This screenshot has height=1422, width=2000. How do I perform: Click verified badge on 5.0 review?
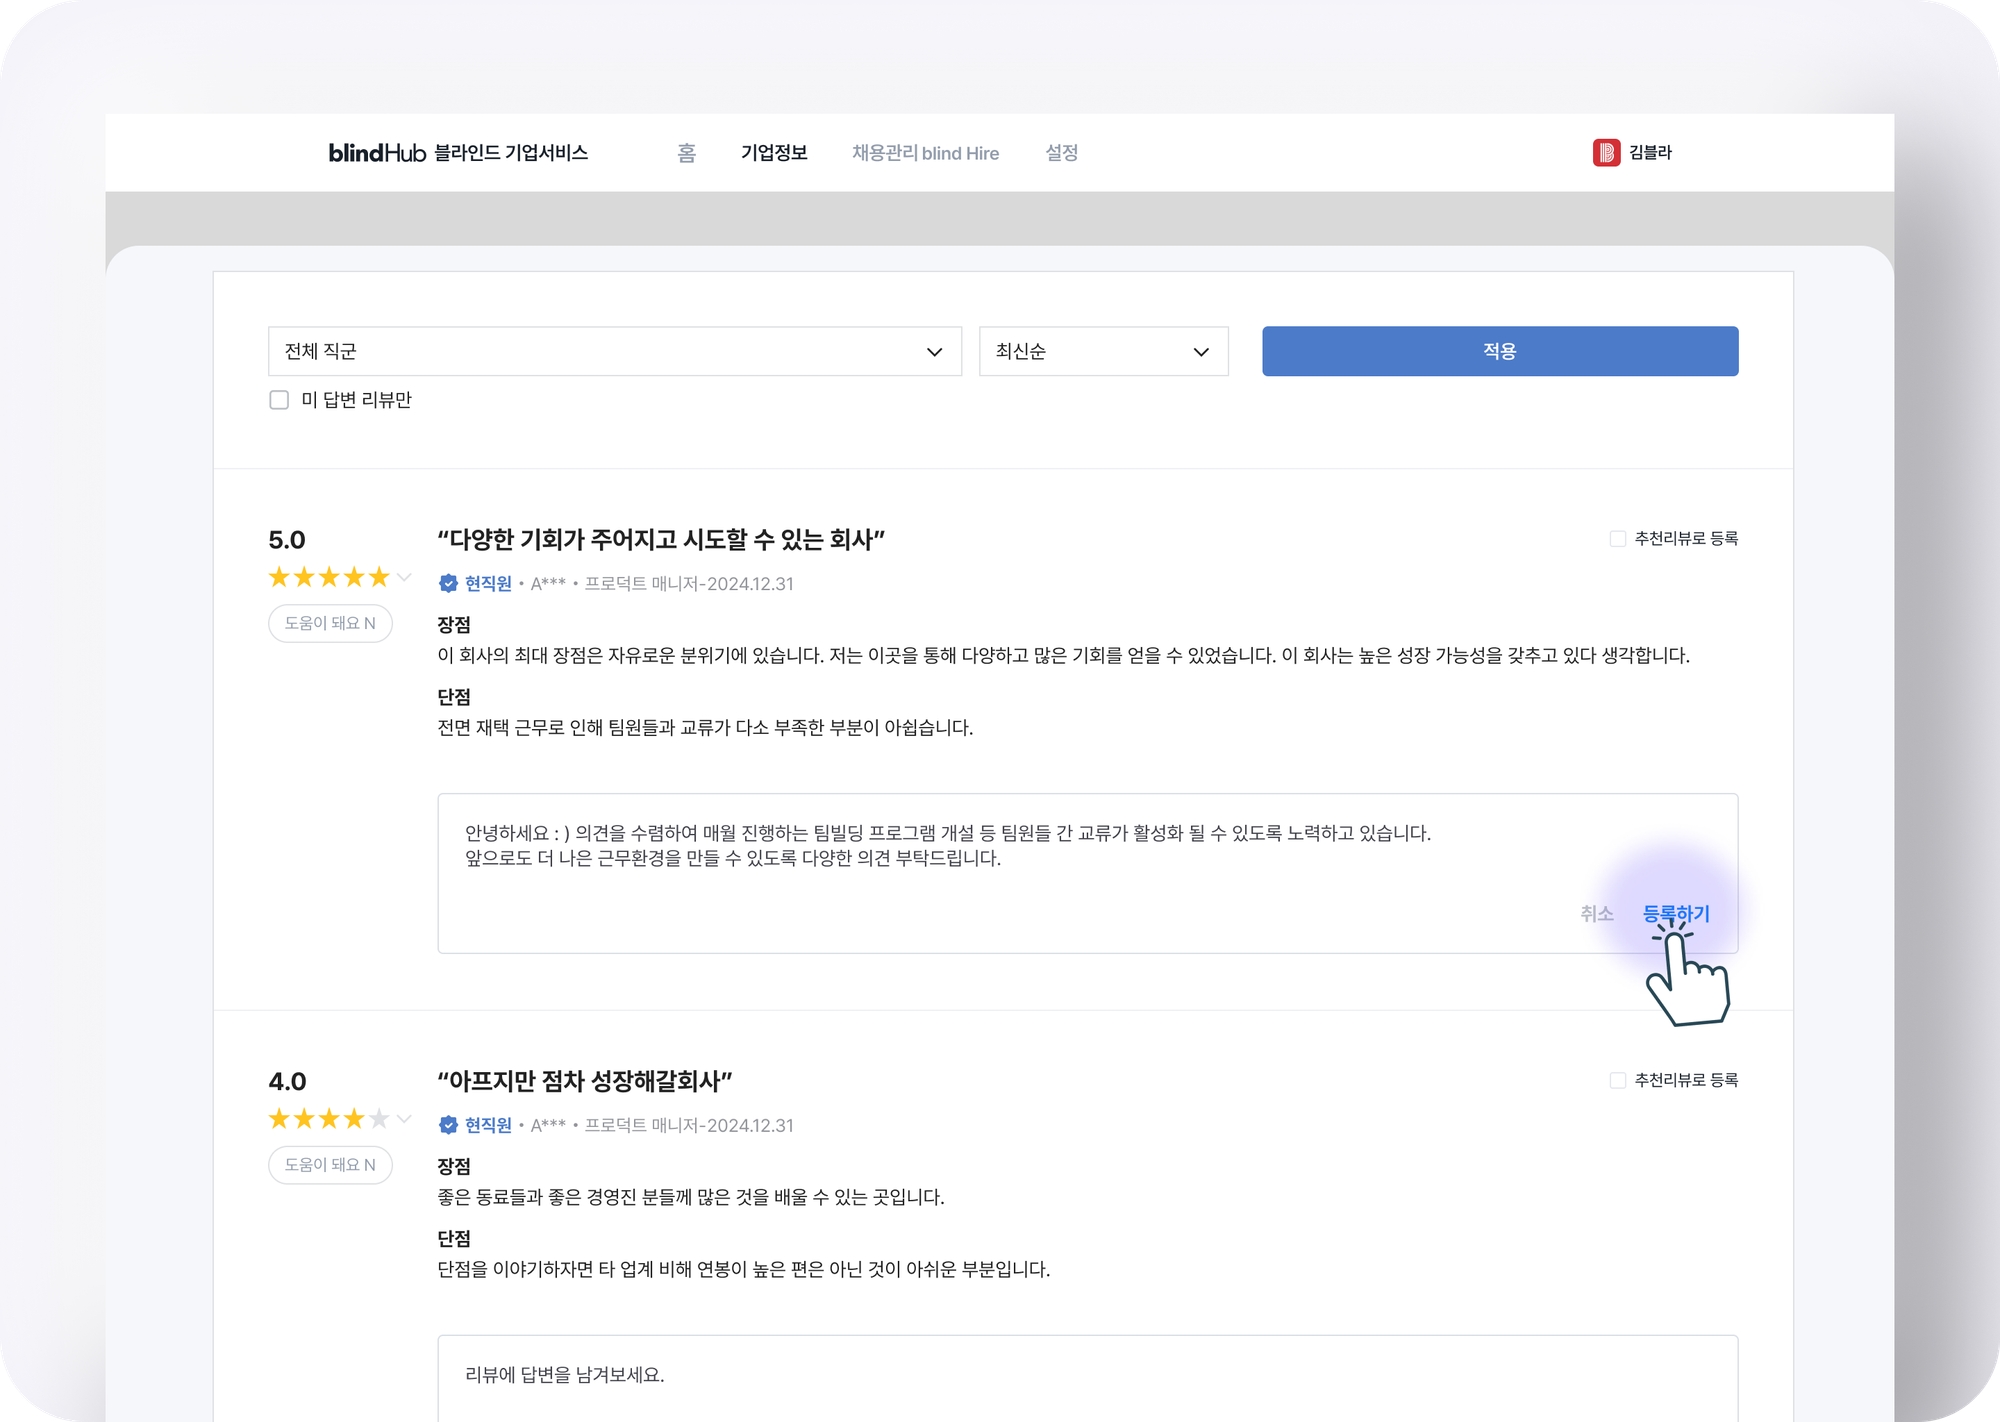[x=448, y=583]
